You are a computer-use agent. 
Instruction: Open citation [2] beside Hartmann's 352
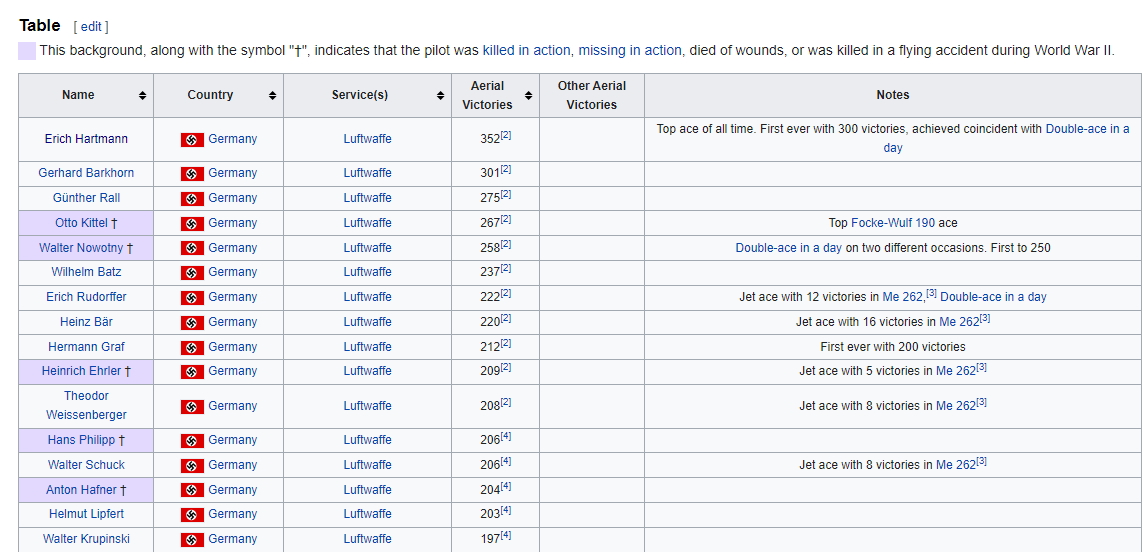click(506, 134)
